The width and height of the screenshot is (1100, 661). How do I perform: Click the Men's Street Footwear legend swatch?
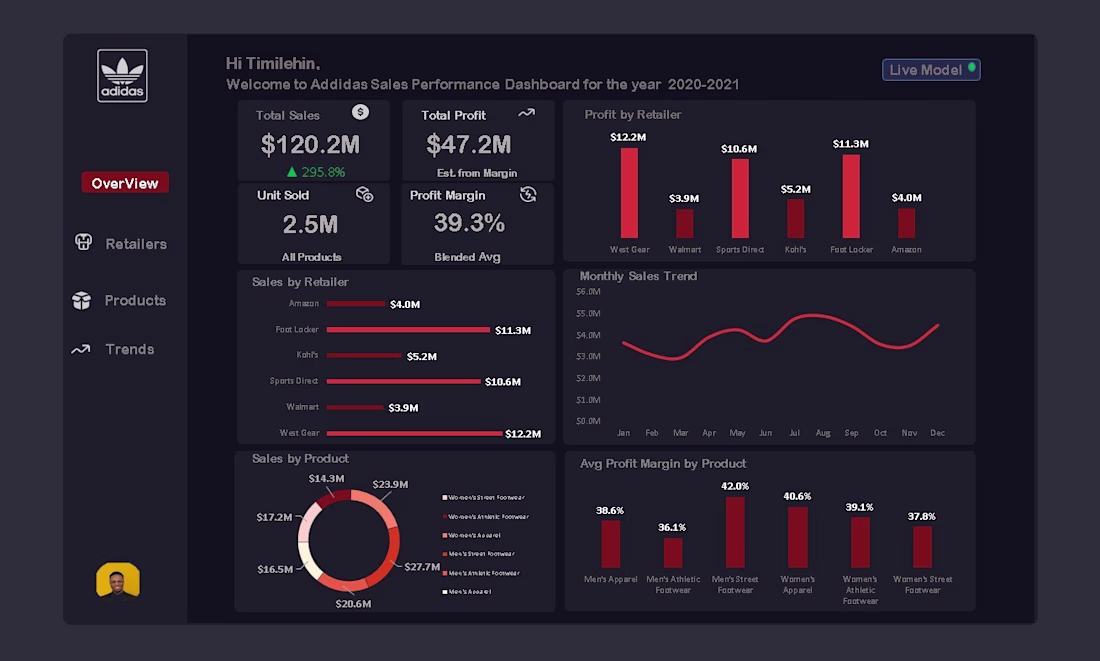(445, 554)
